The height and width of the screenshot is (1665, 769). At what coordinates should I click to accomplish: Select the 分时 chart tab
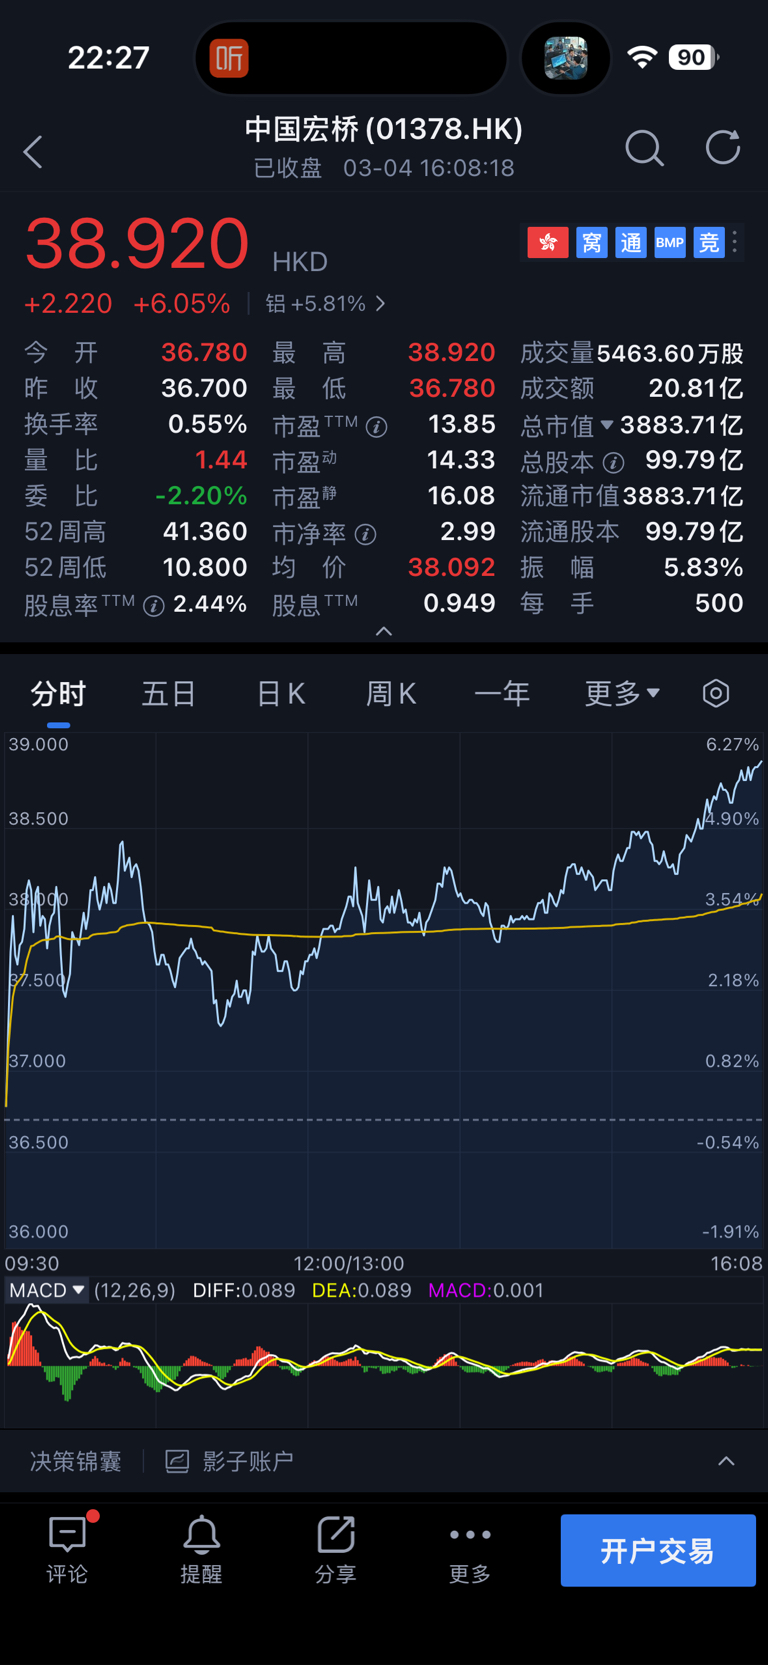coord(58,693)
